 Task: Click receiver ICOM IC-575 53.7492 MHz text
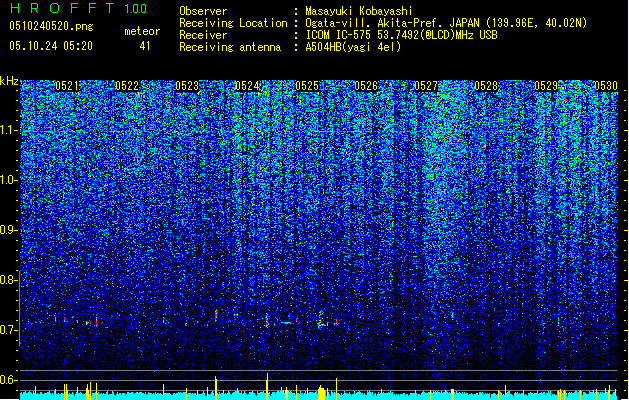[401, 35]
